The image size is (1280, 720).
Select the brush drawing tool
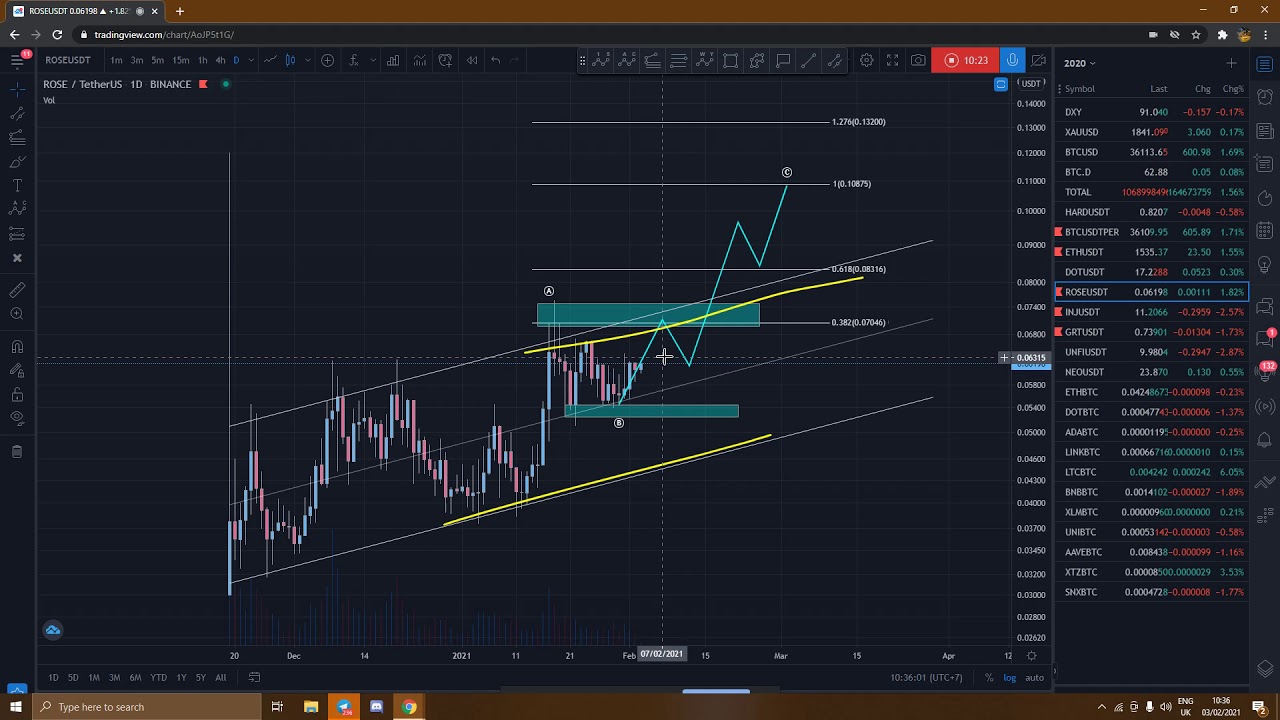tap(17, 162)
